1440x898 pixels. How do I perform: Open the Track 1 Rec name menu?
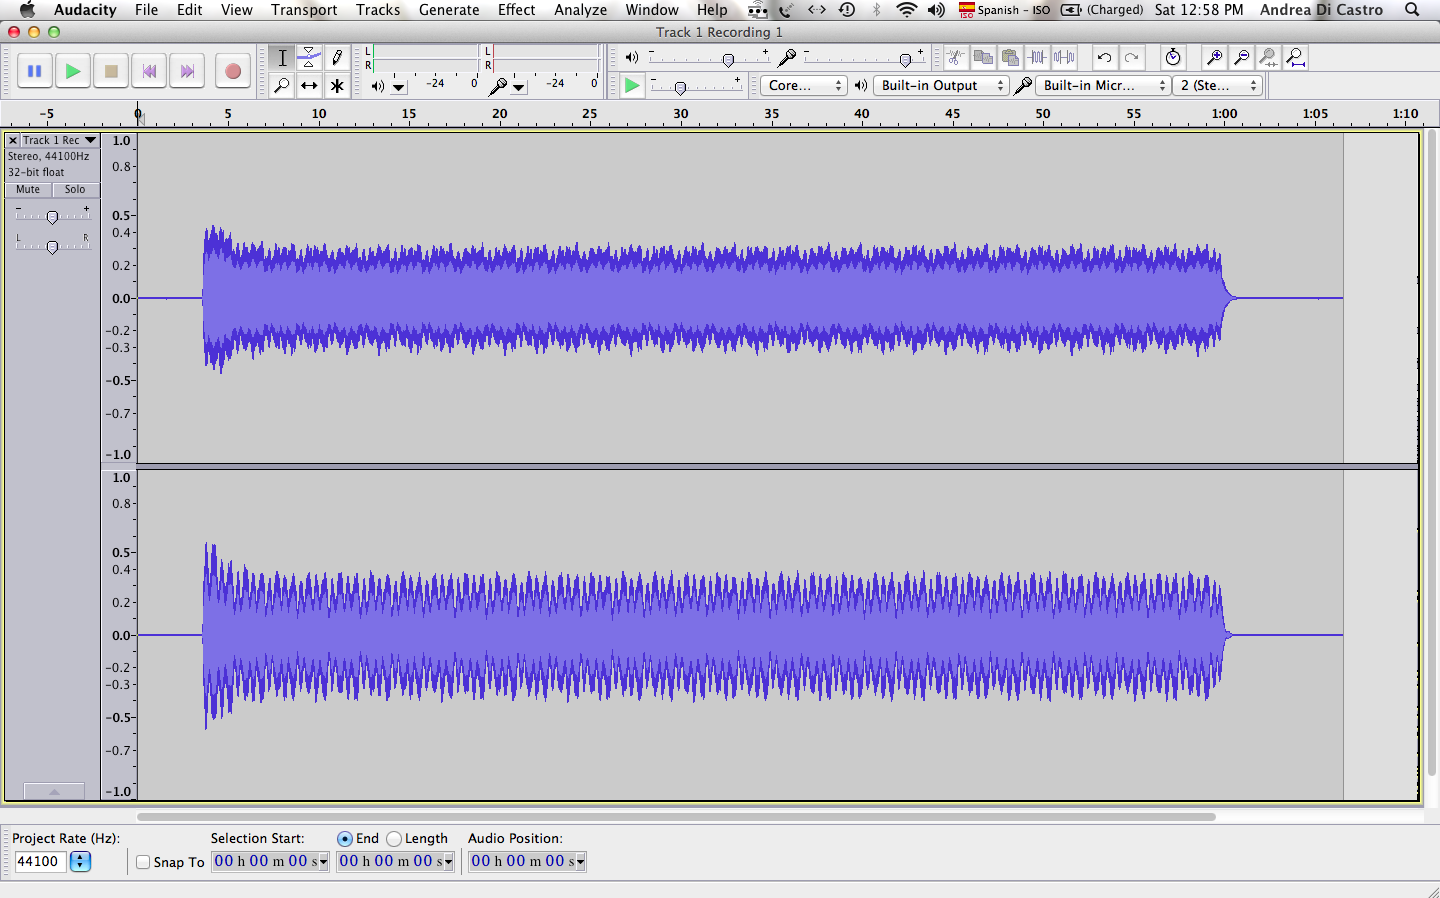click(x=60, y=140)
